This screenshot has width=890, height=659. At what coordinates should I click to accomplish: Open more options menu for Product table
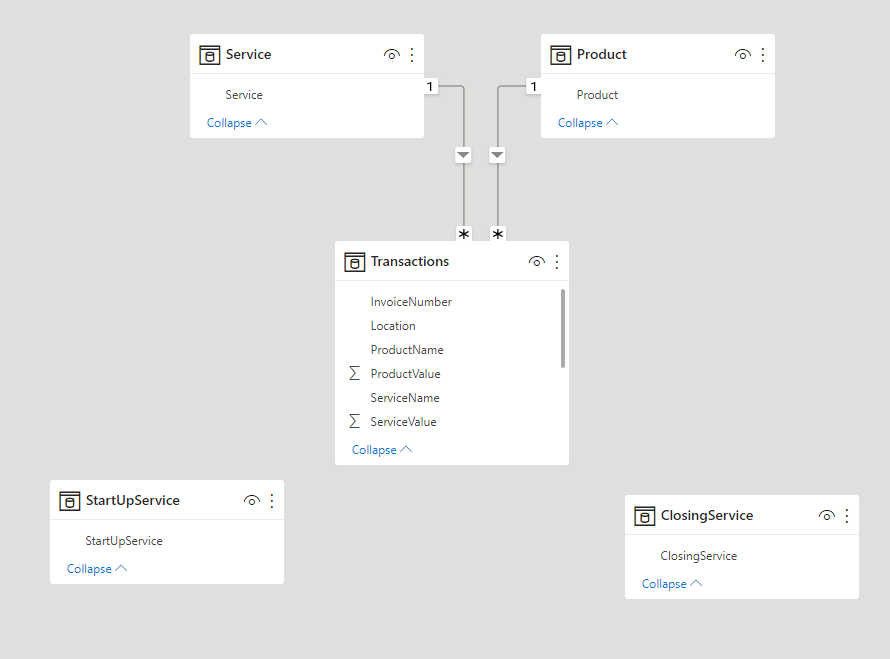coord(763,54)
